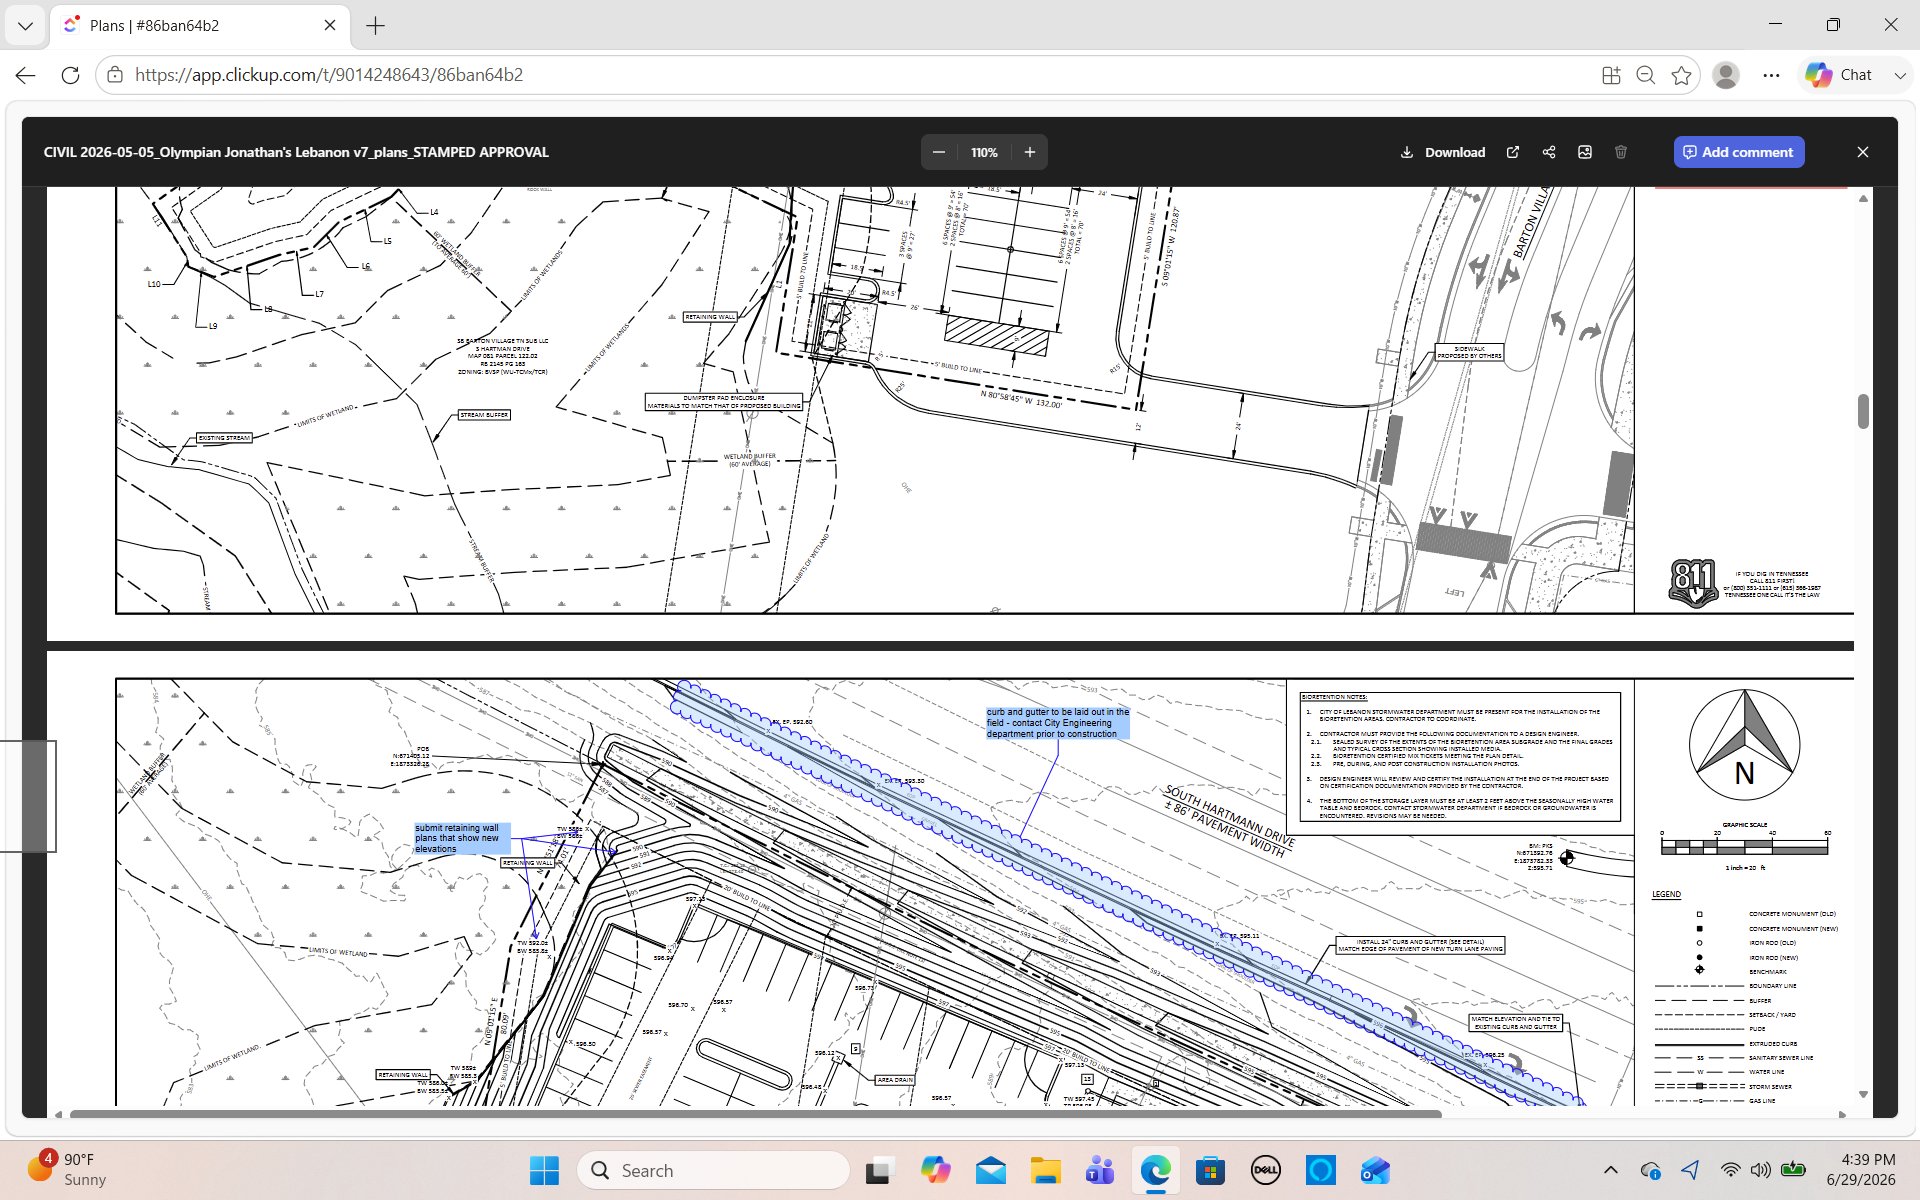The image size is (1920, 1200).
Task: Click the browser zoom indicator icon
Action: point(1645,75)
